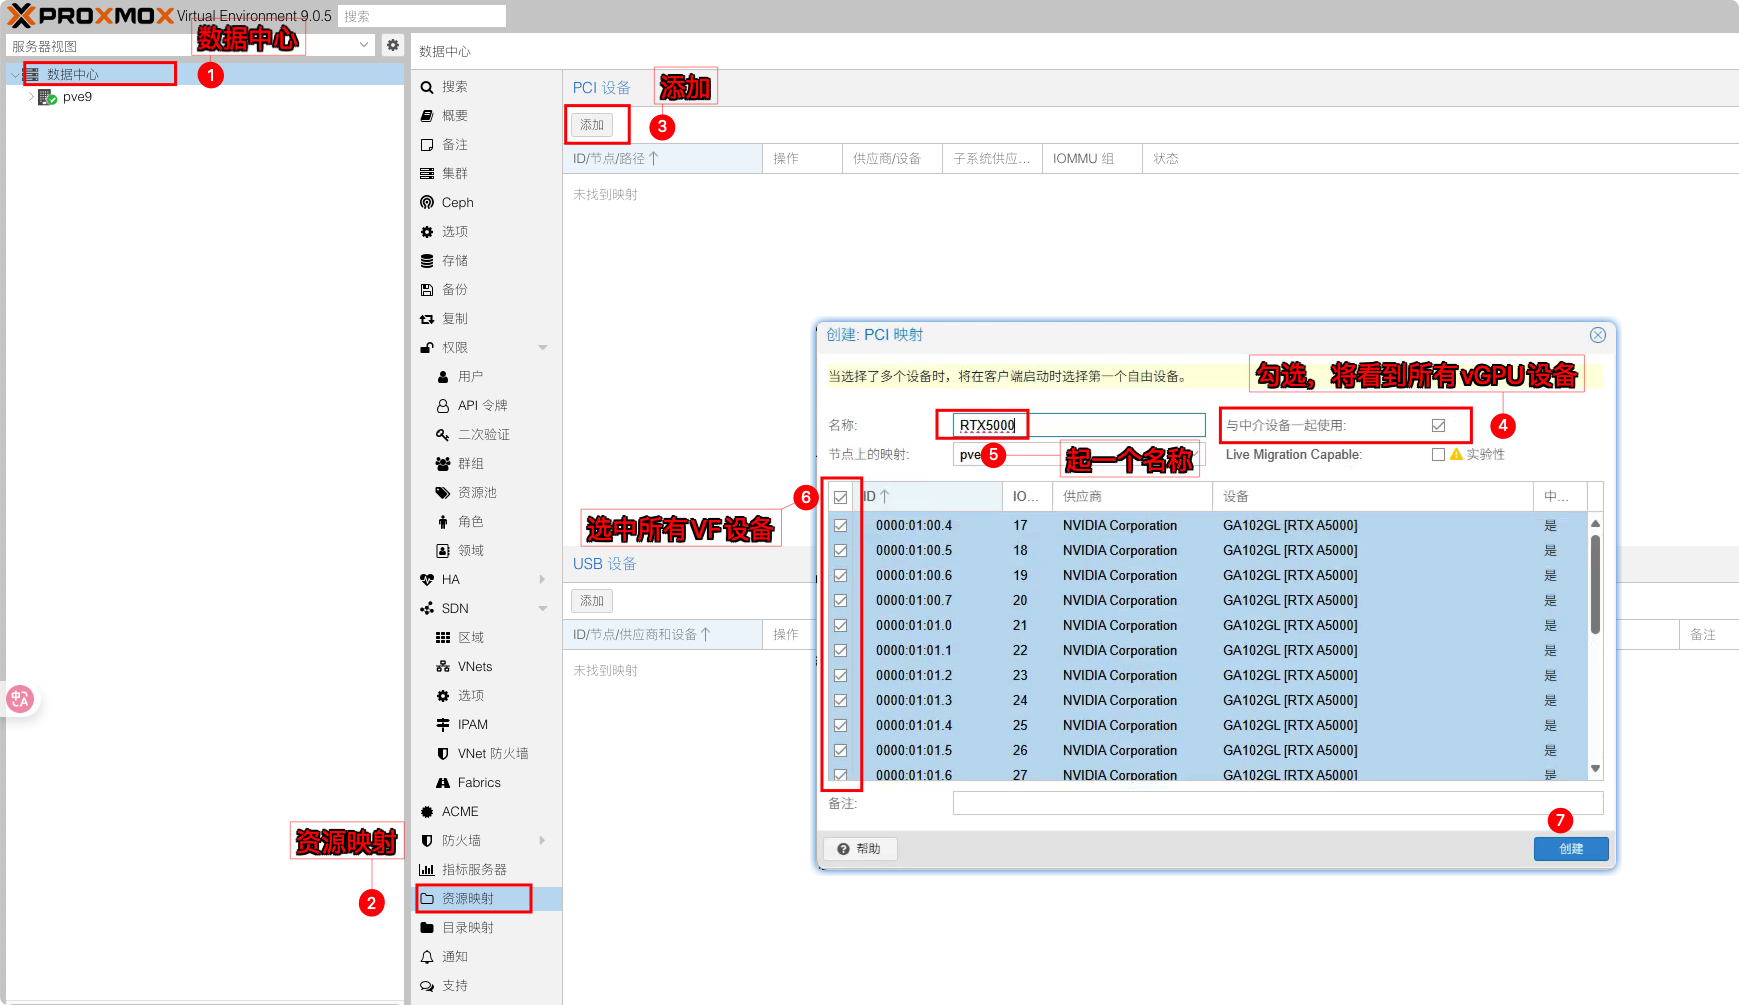Open API 令牌 icon
1739x1005 pixels.
point(443,406)
